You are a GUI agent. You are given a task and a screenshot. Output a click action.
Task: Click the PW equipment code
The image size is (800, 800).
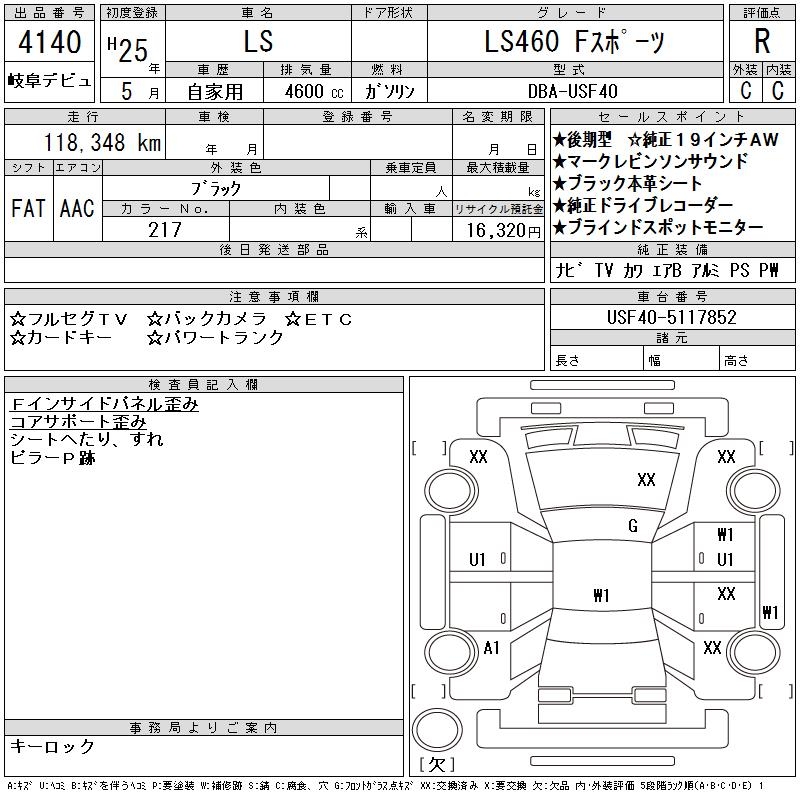769,270
